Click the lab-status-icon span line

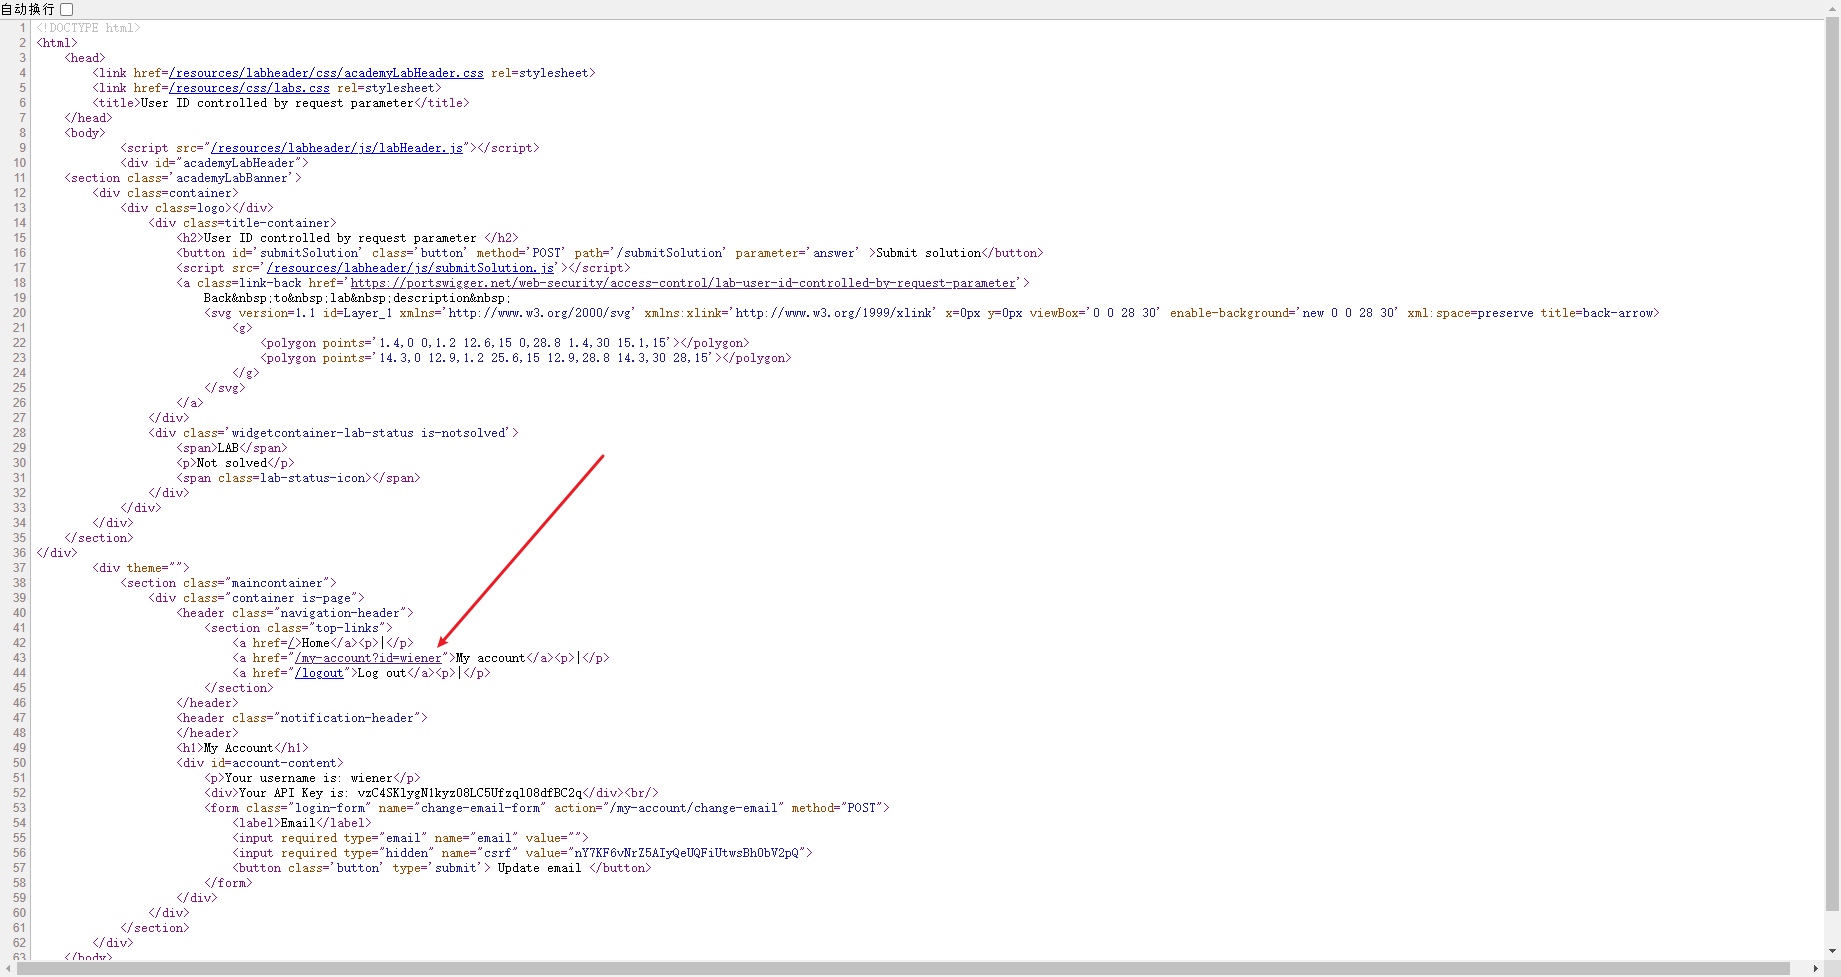pyautogui.click(x=299, y=478)
